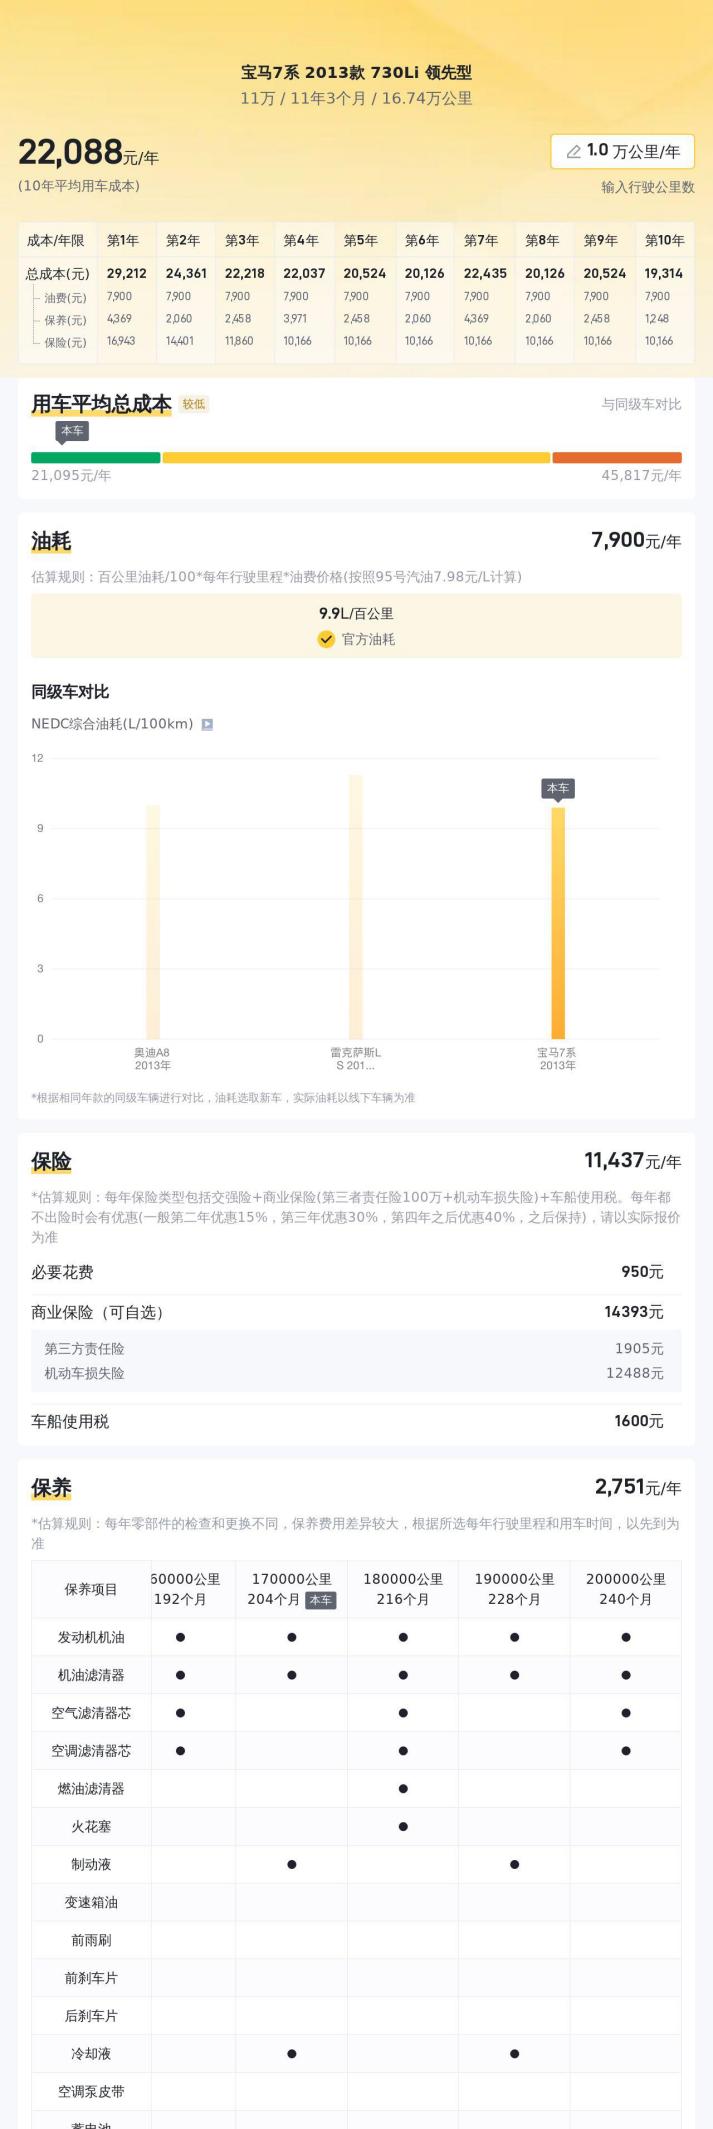
Task: Expand the 商业保险（可自选）row
Action: click(356, 1312)
